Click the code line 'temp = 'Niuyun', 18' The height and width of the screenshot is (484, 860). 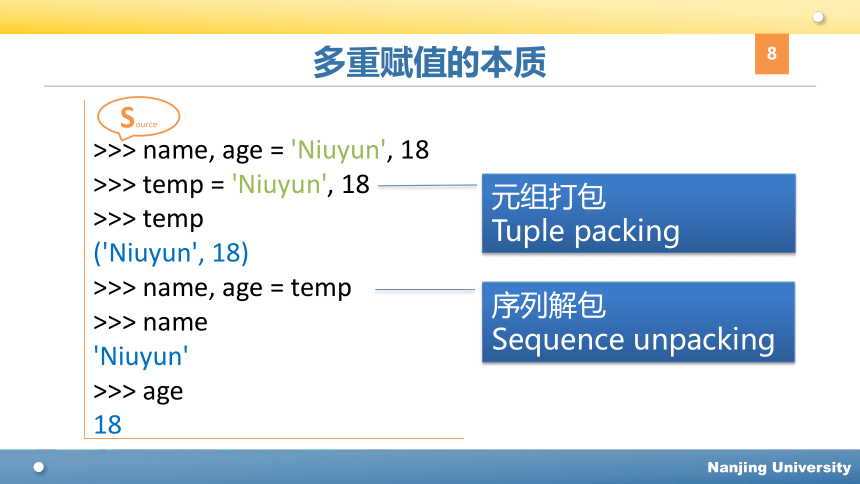point(231,185)
